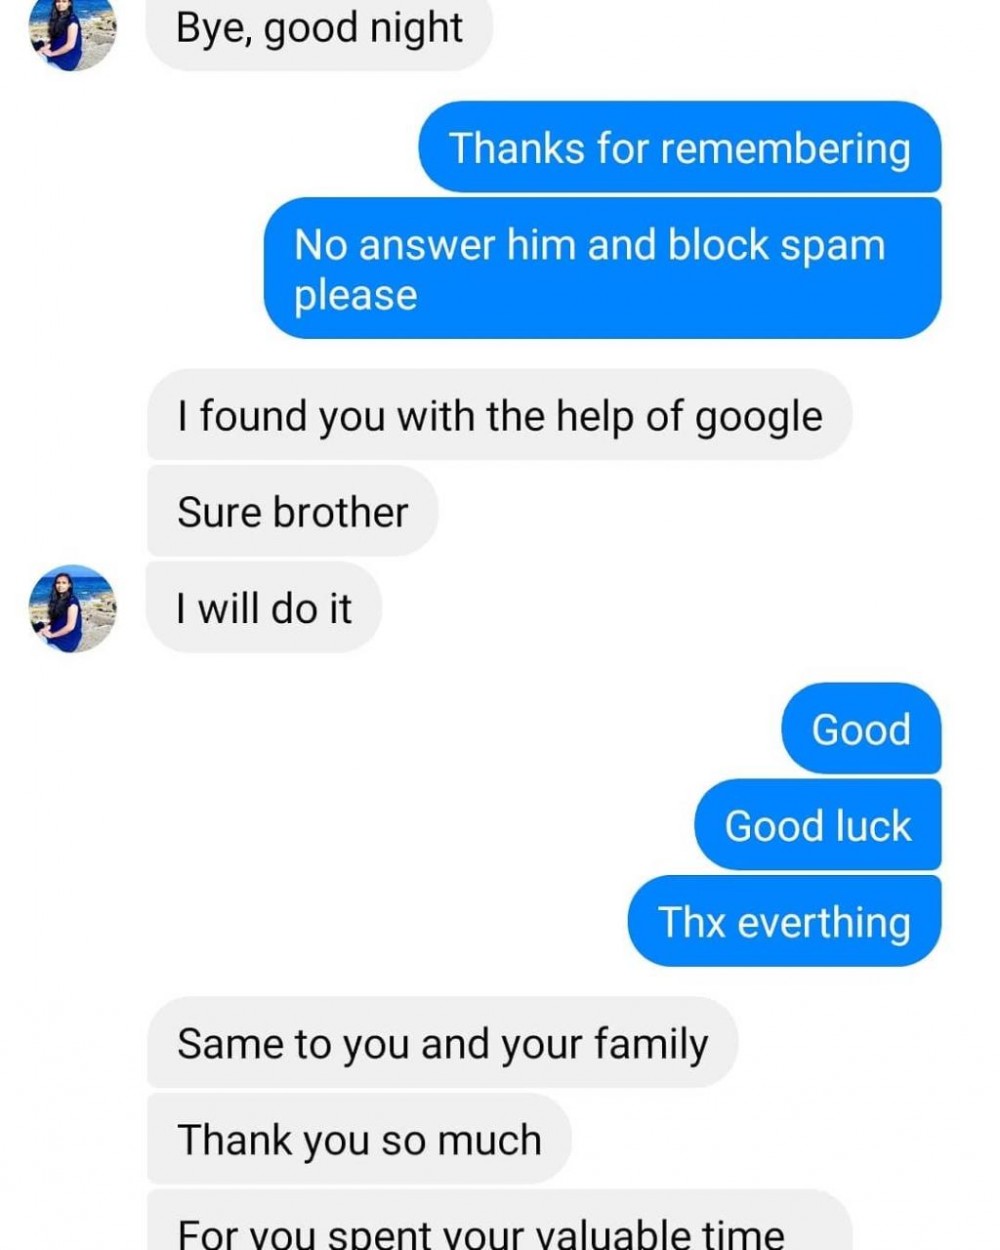Select the "Thx everthing" message bubble
Viewport: 1000px width, 1250px height.
(784, 921)
